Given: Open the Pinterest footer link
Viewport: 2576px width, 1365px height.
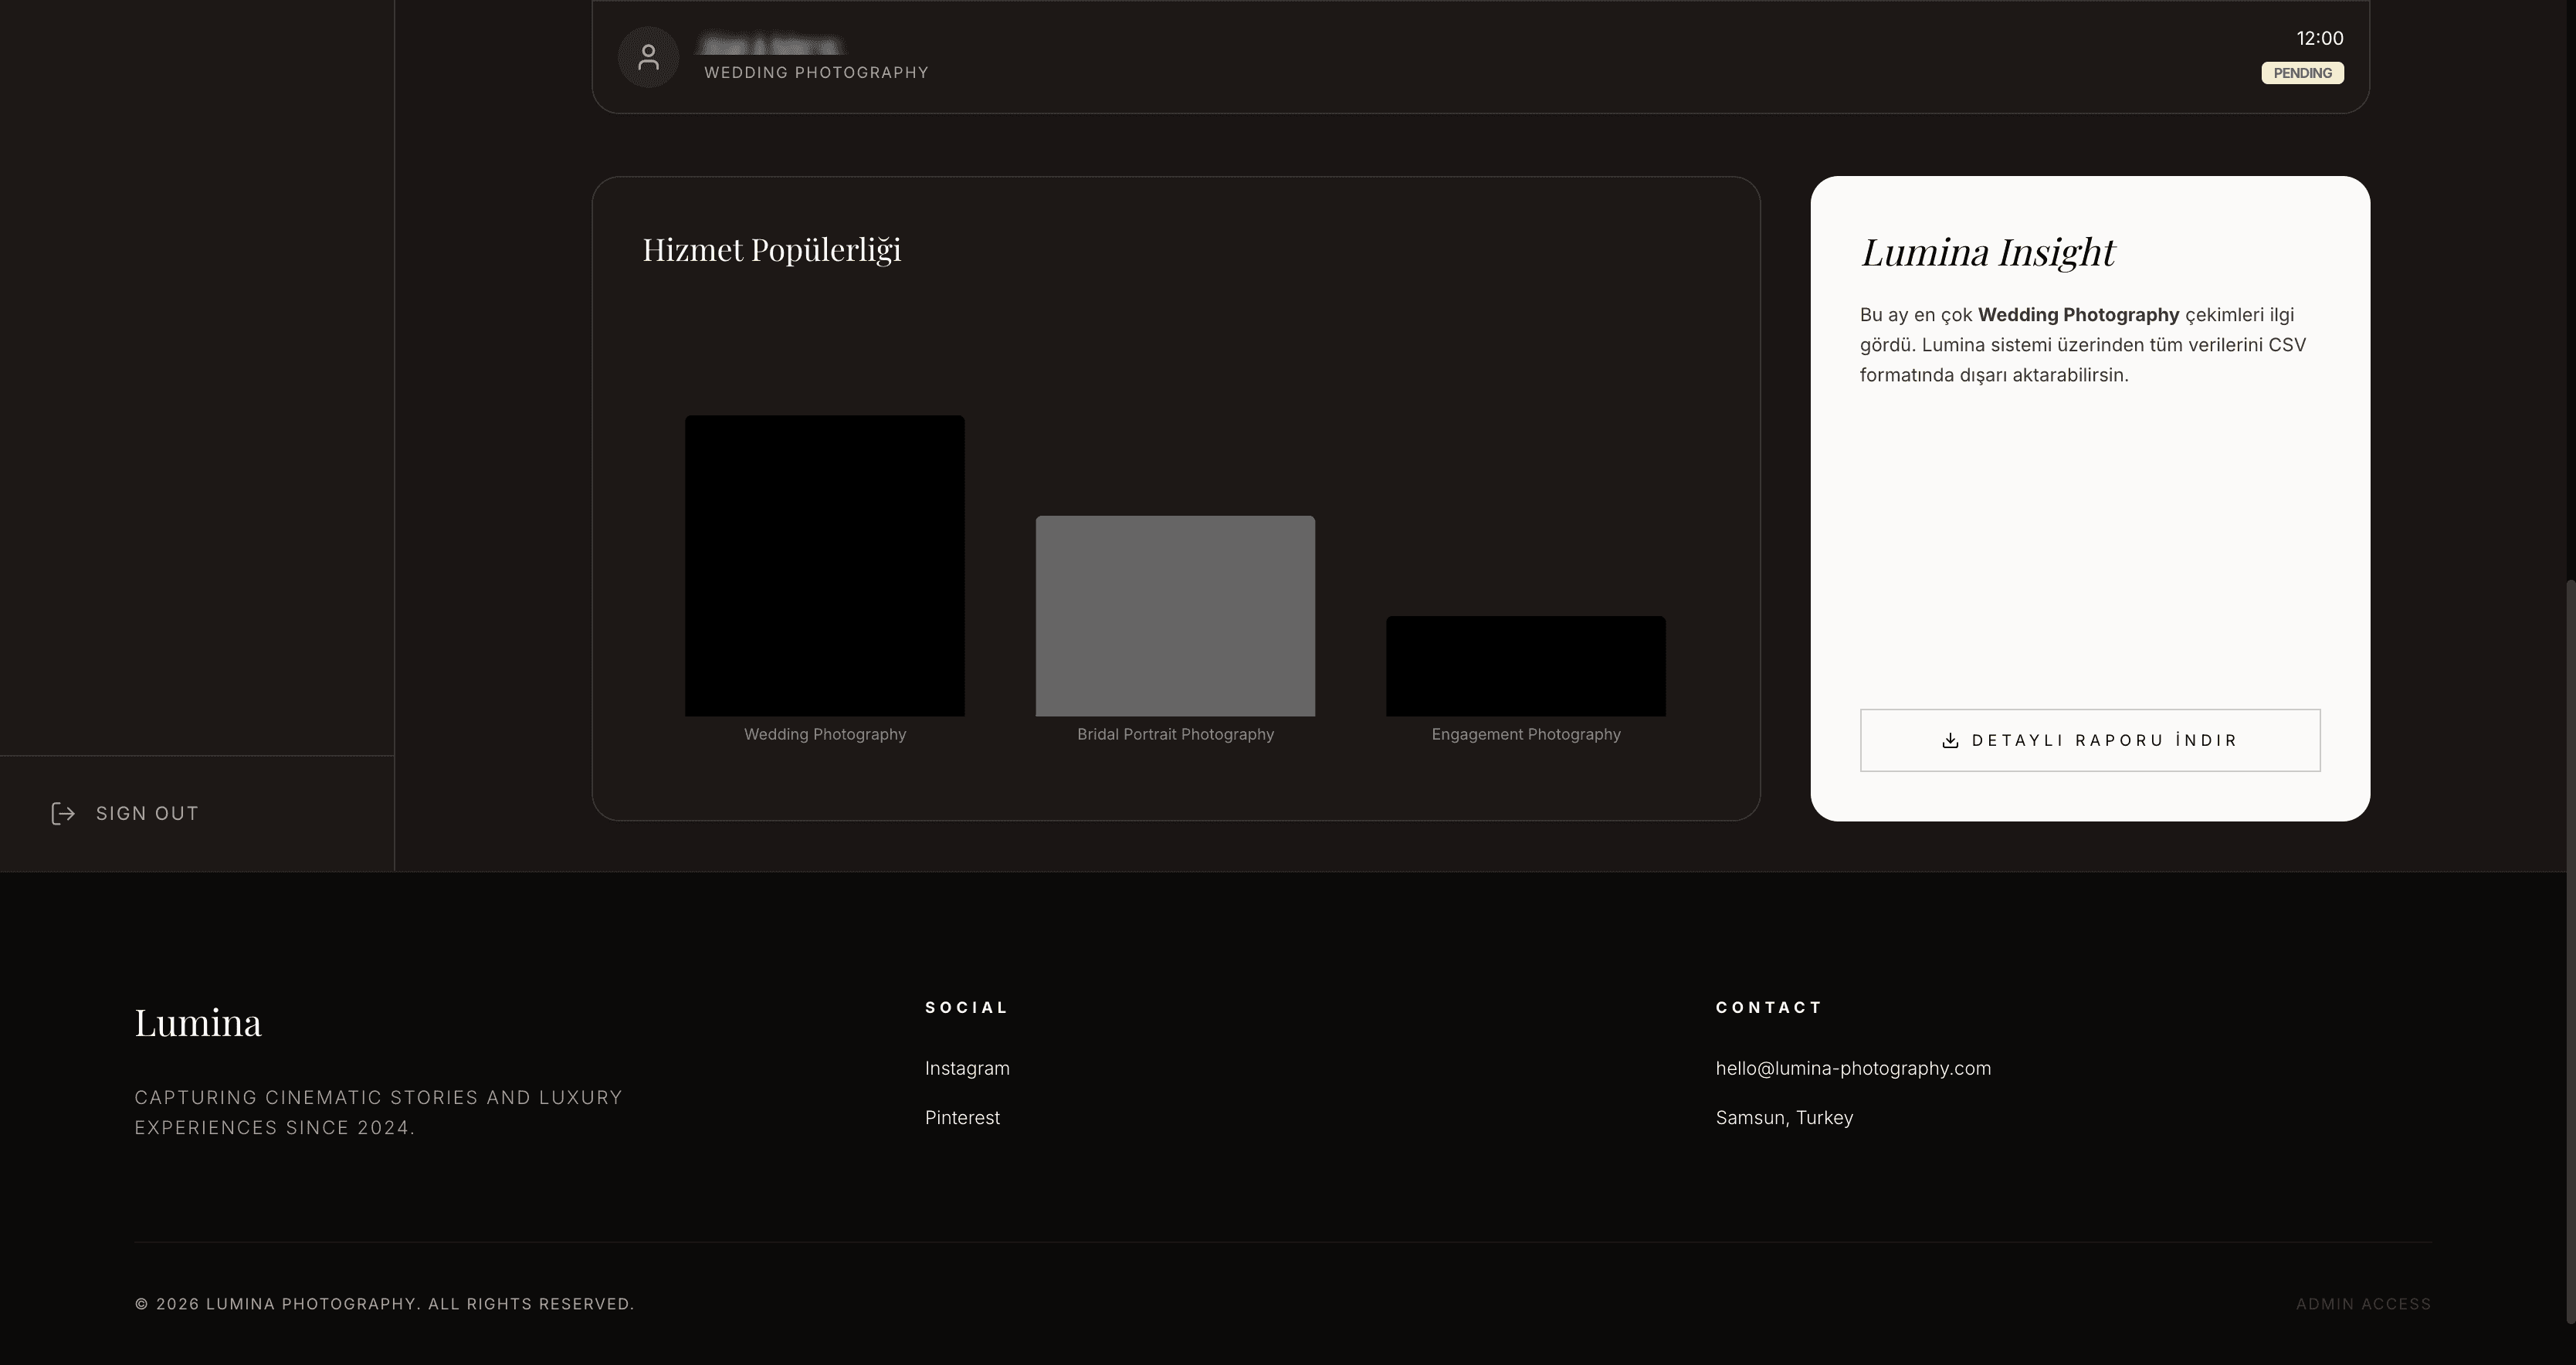Looking at the screenshot, I should coord(962,1117).
